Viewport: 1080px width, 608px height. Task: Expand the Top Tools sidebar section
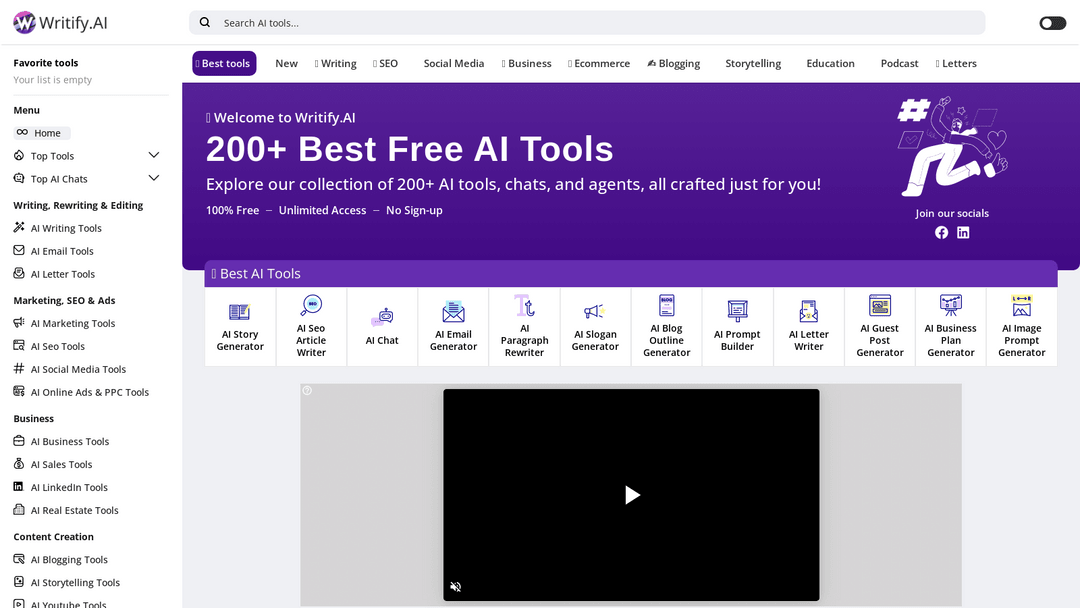click(154, 156)
